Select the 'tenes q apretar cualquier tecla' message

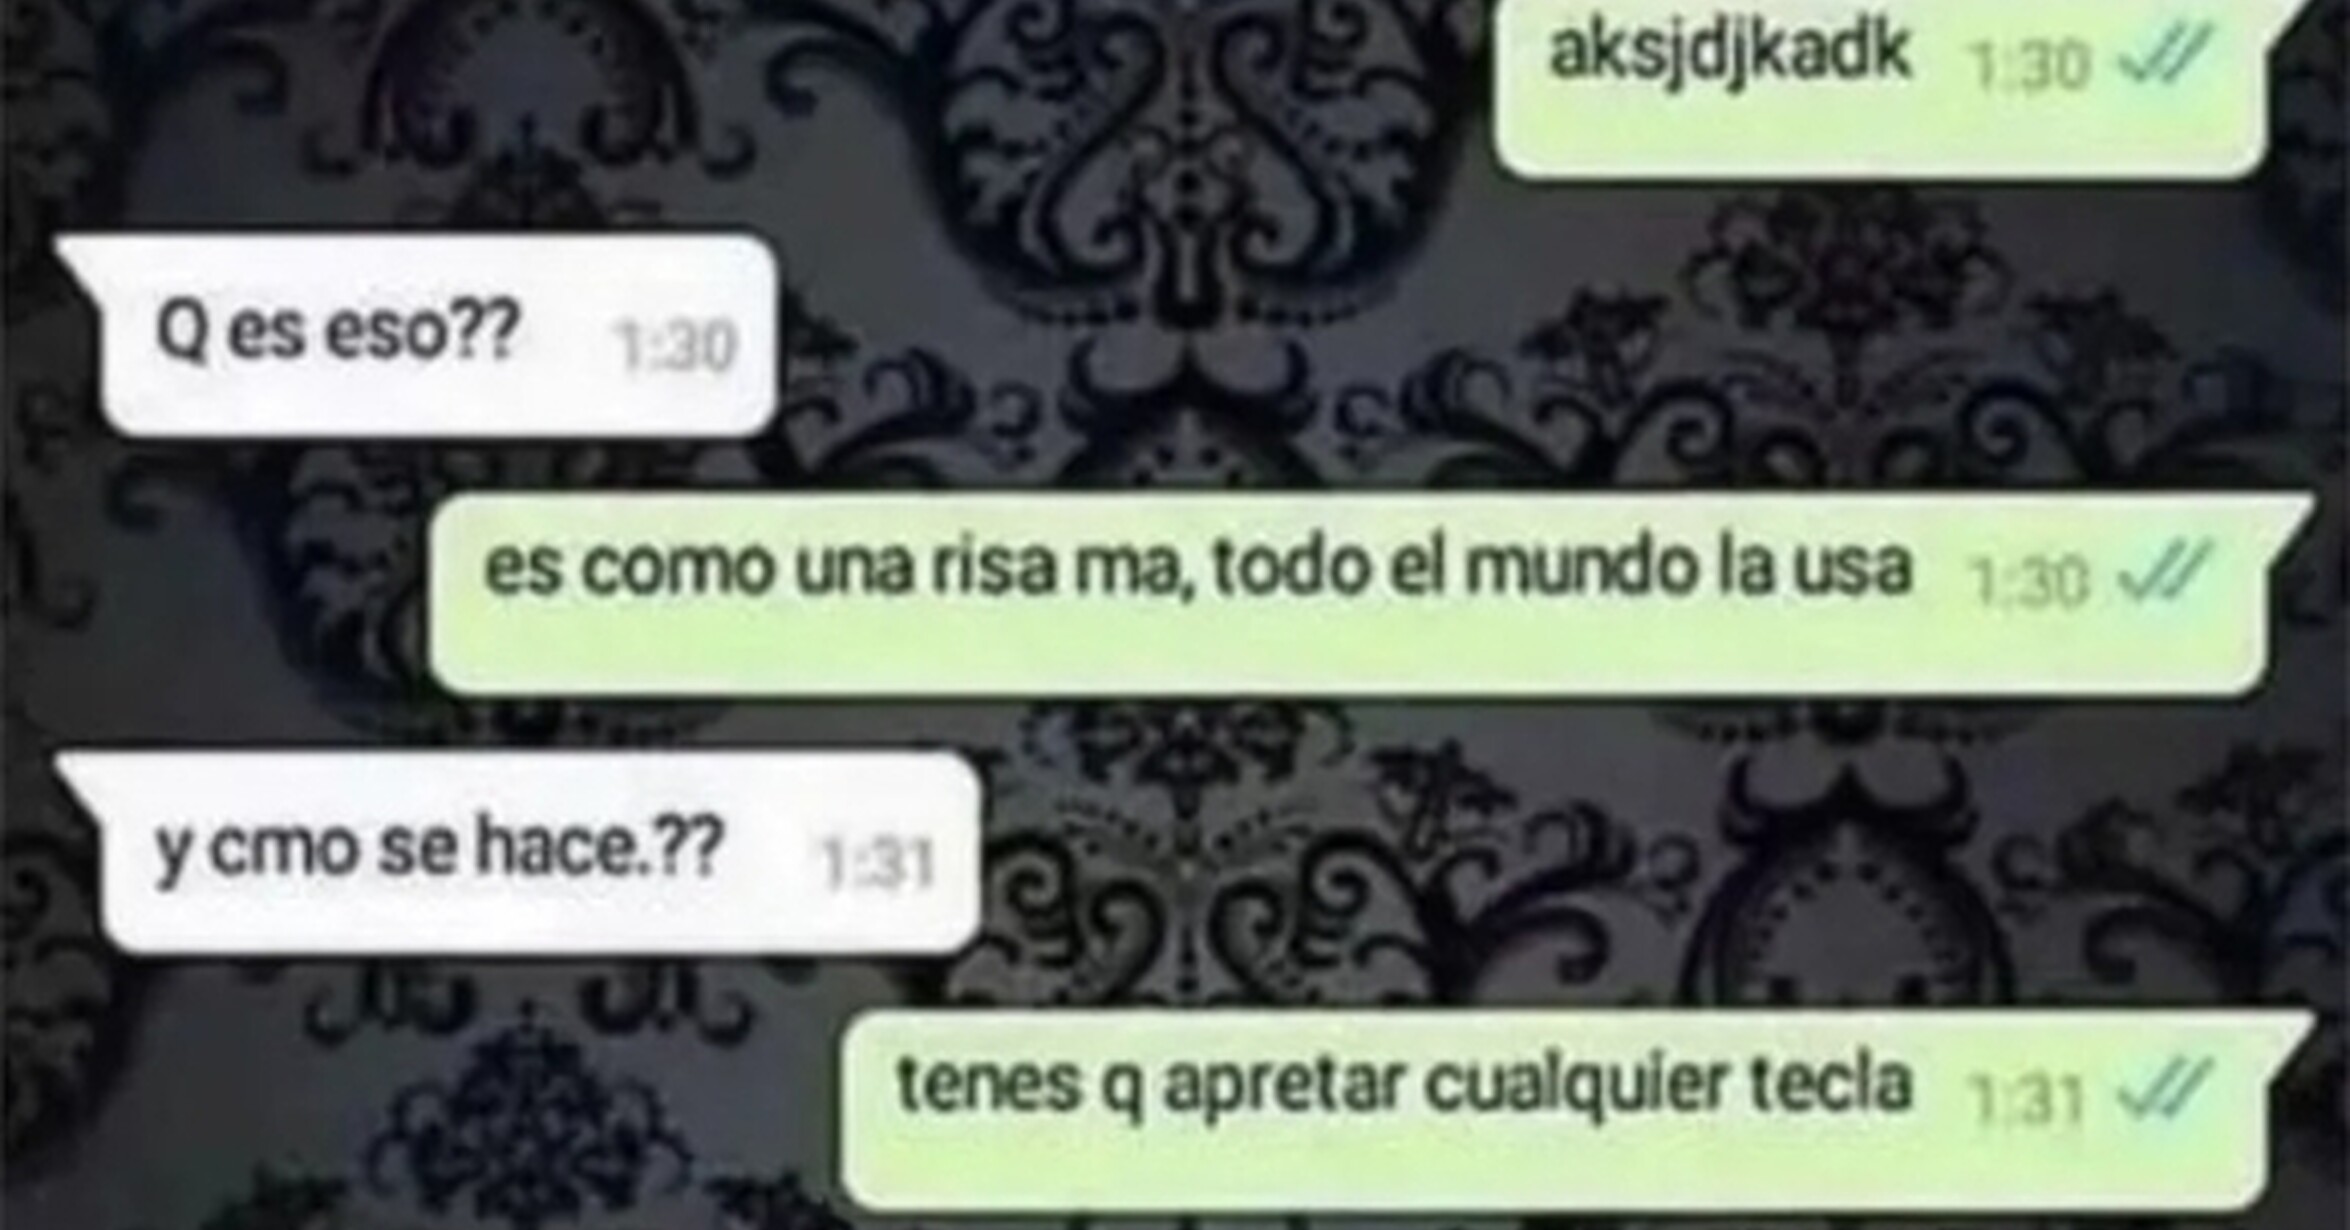pyautogui.click(x=1575, y=1110)
